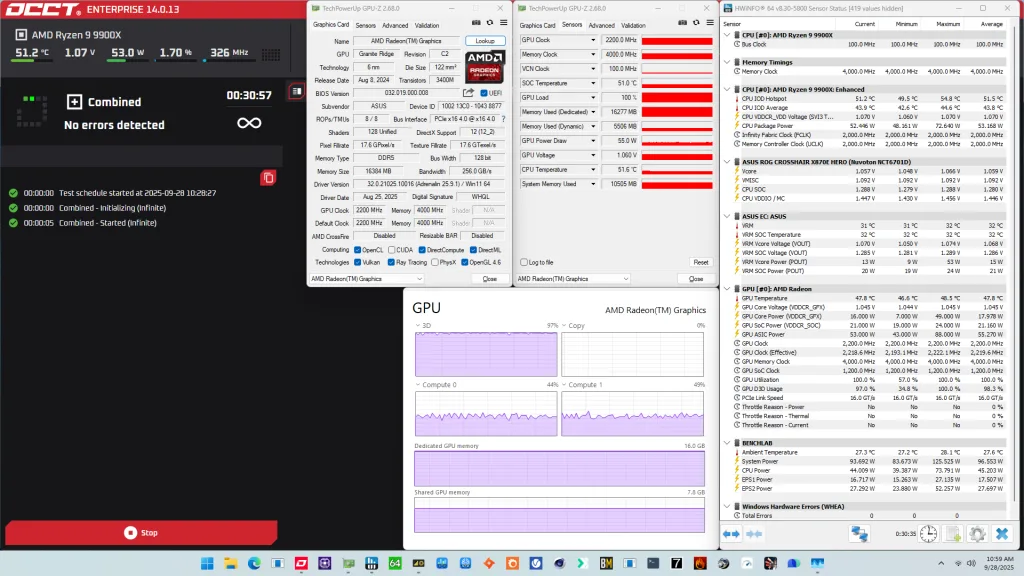The image size is (1024, 576).
Task: Click the GPU Load red bar in sensors
Action: (678, 99)
